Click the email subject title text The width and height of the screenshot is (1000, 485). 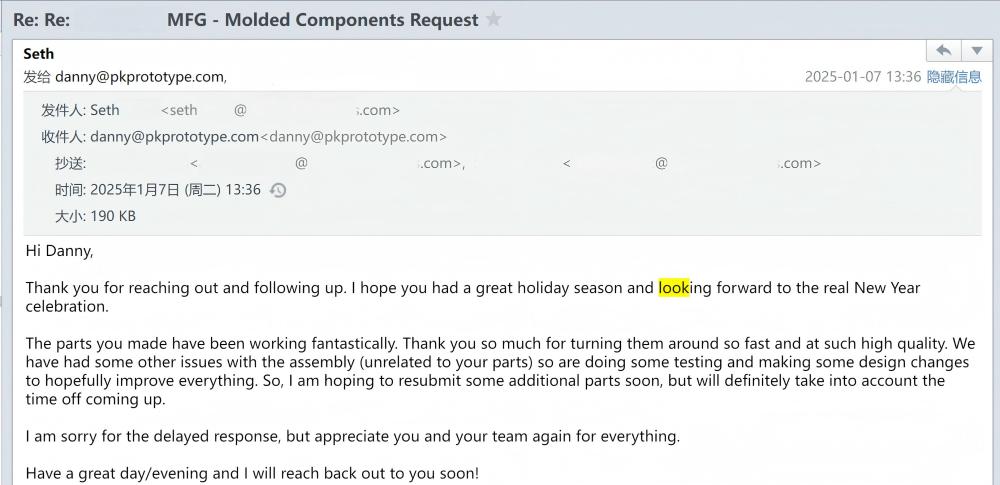322,20
